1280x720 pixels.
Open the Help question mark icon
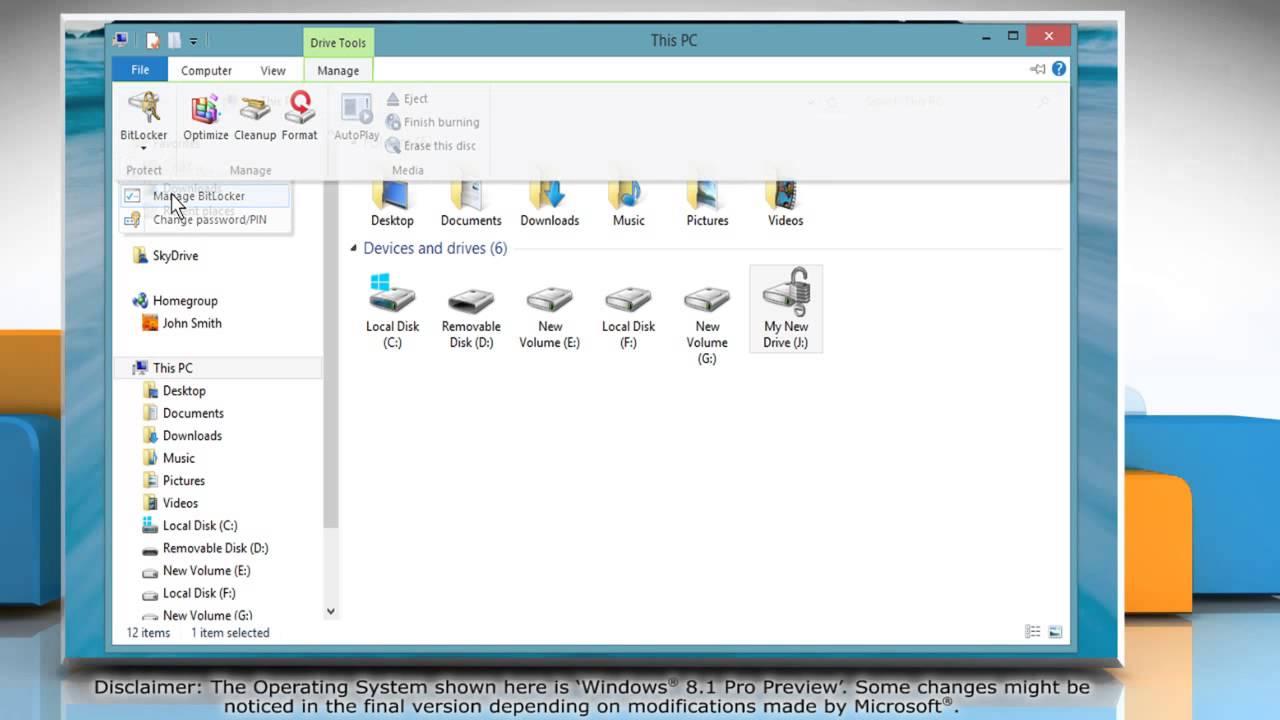point(1059,69)
